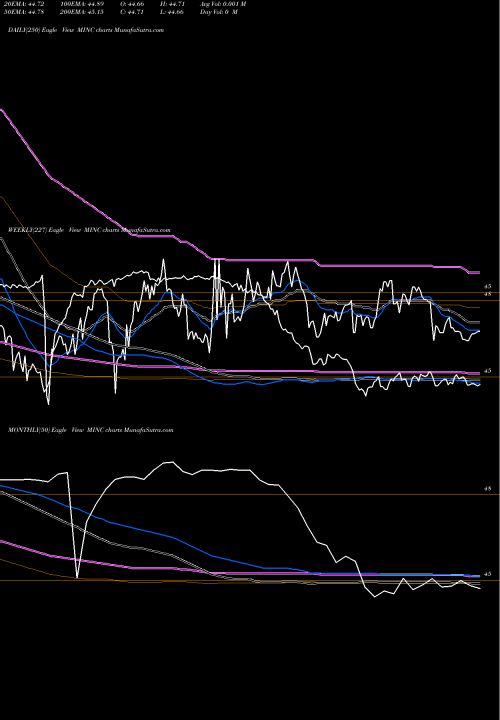Screen dimensions: 500x720
Task: Click the Avg Vol: 0.001 M label
Action: tap(223, 4)
